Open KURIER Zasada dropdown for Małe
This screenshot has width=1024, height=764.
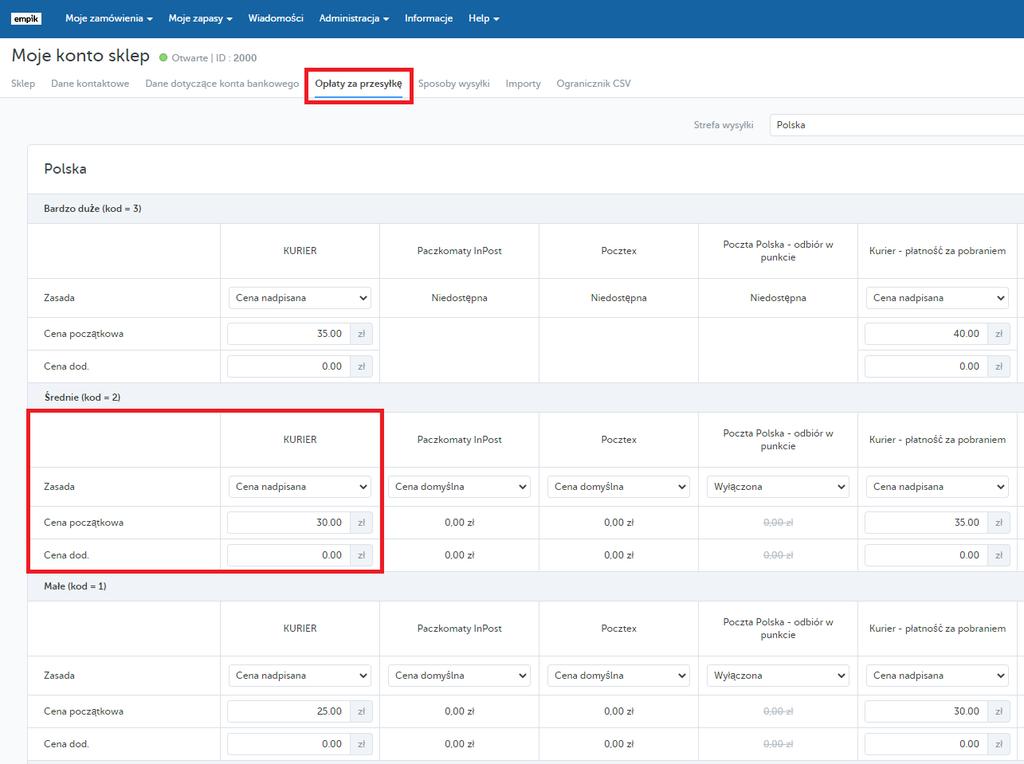point(300,675)
